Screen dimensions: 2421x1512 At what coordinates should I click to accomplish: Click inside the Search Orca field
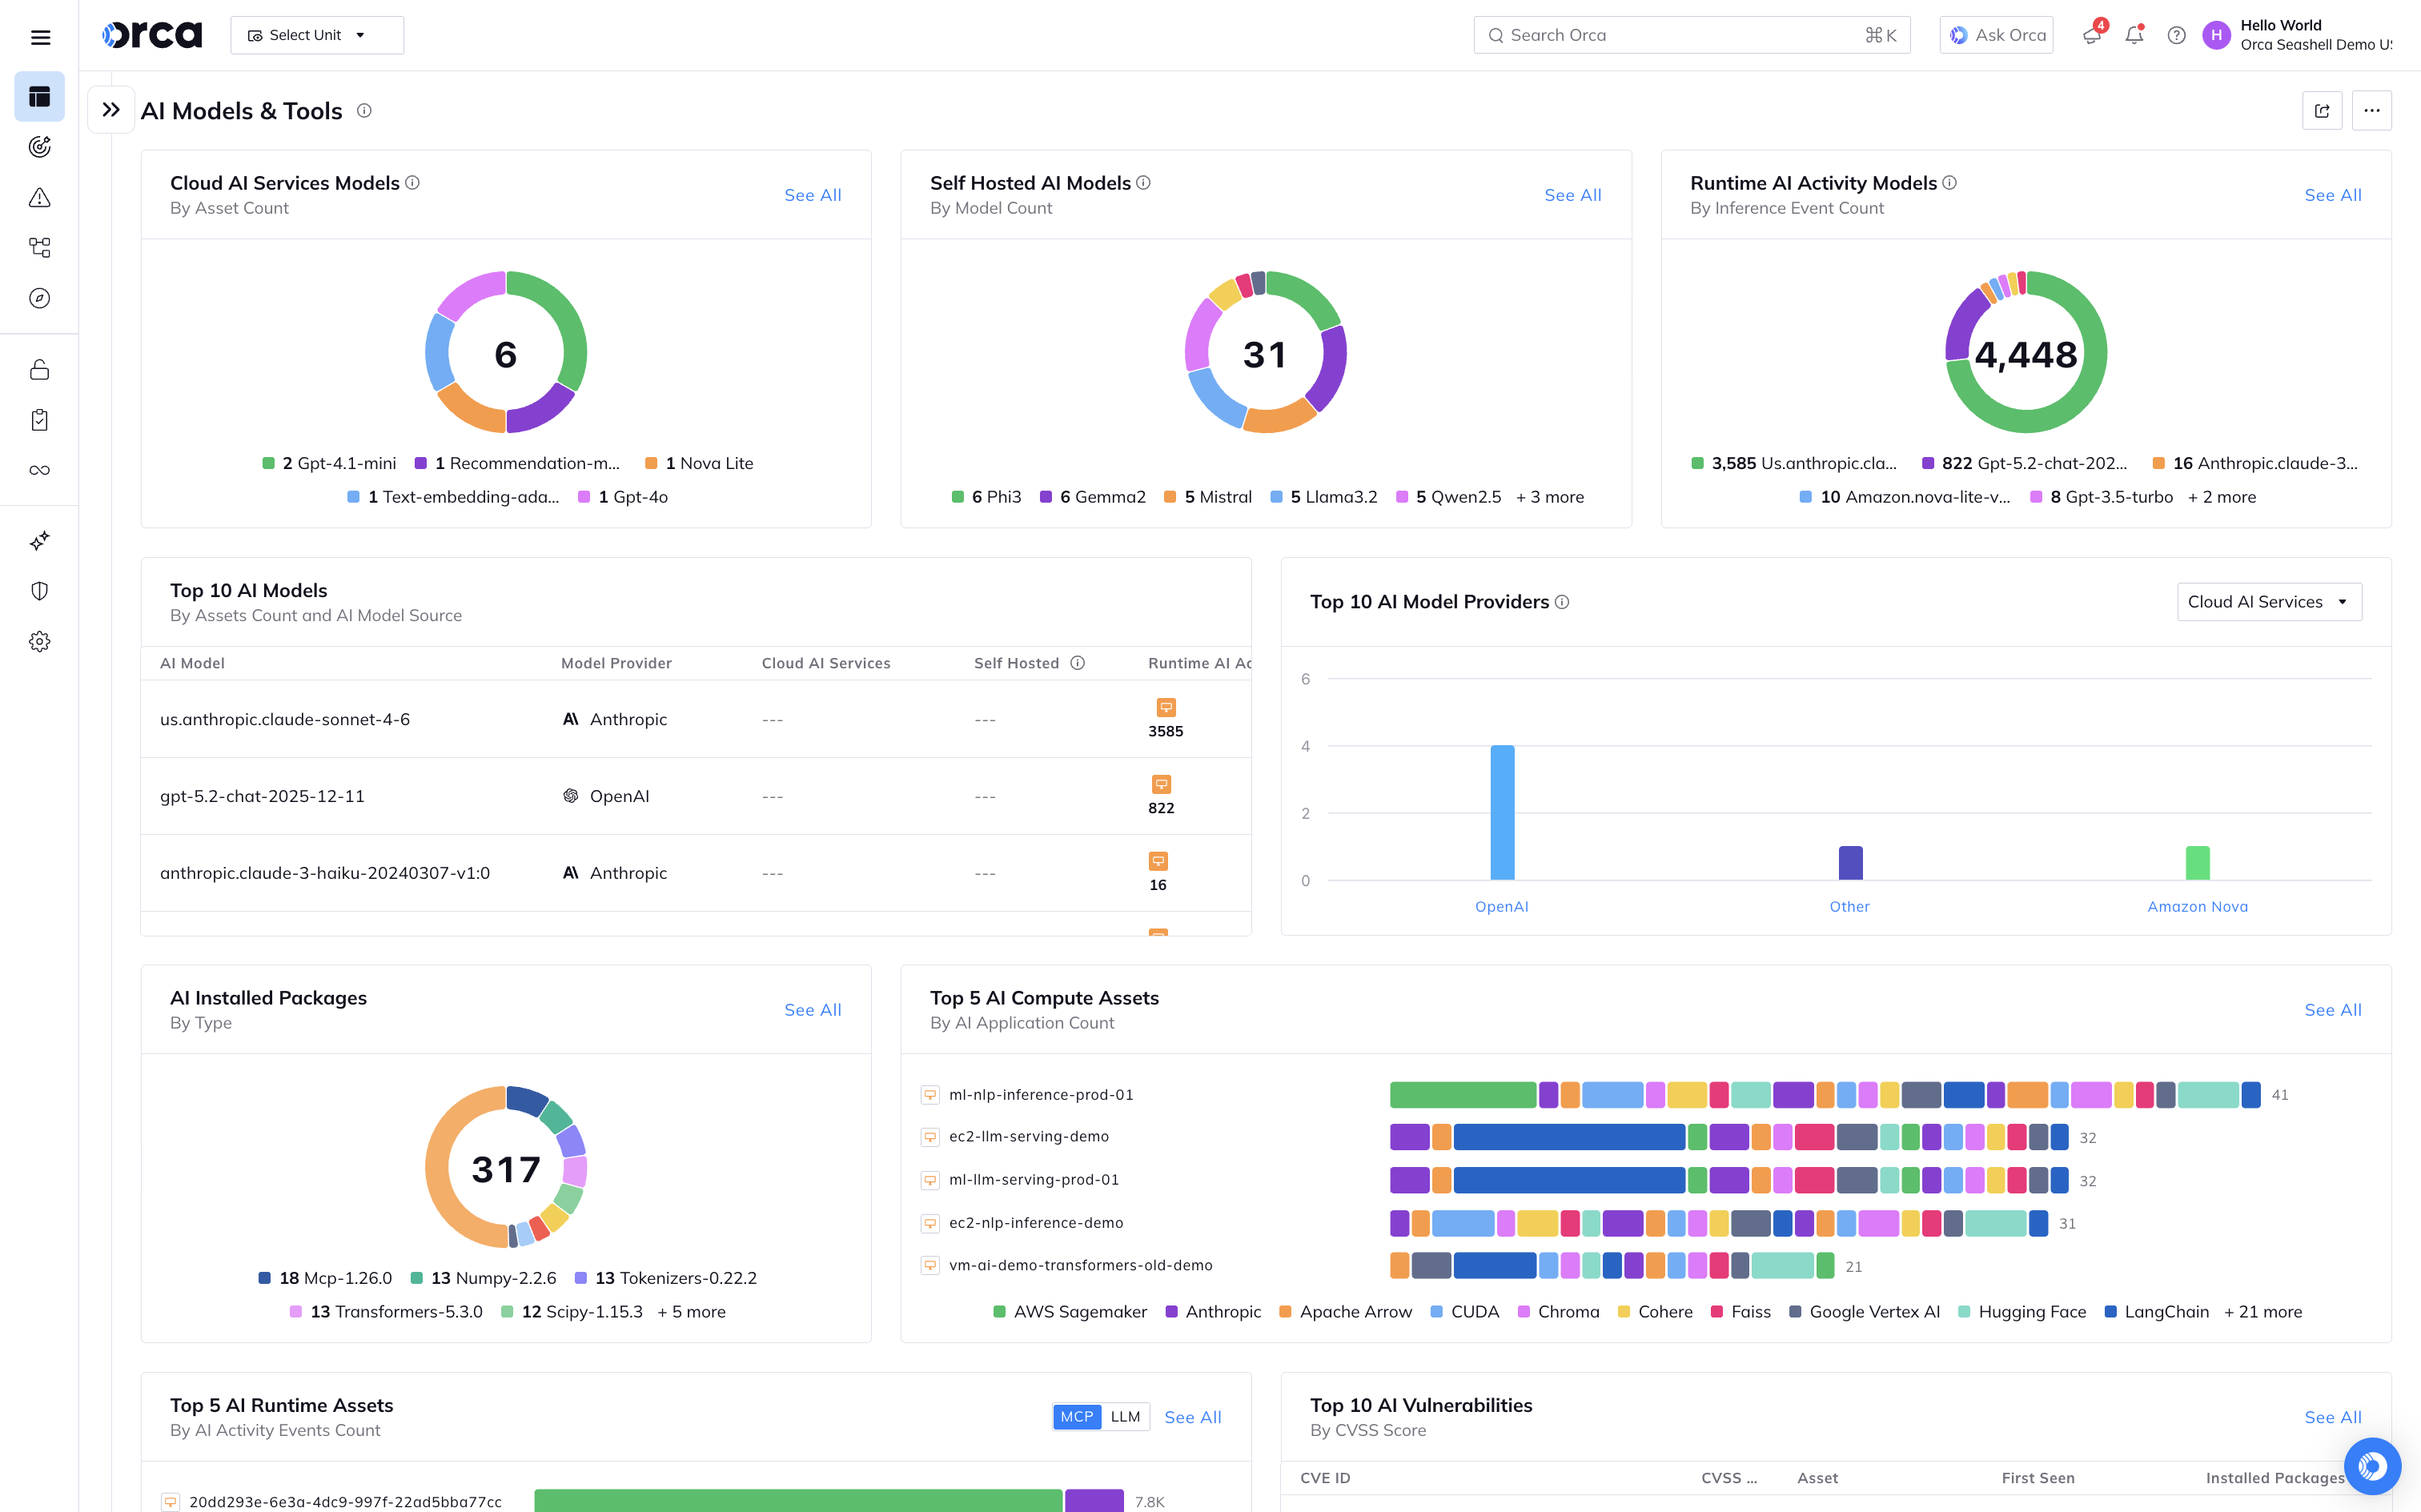click(x=1690, y=34)
